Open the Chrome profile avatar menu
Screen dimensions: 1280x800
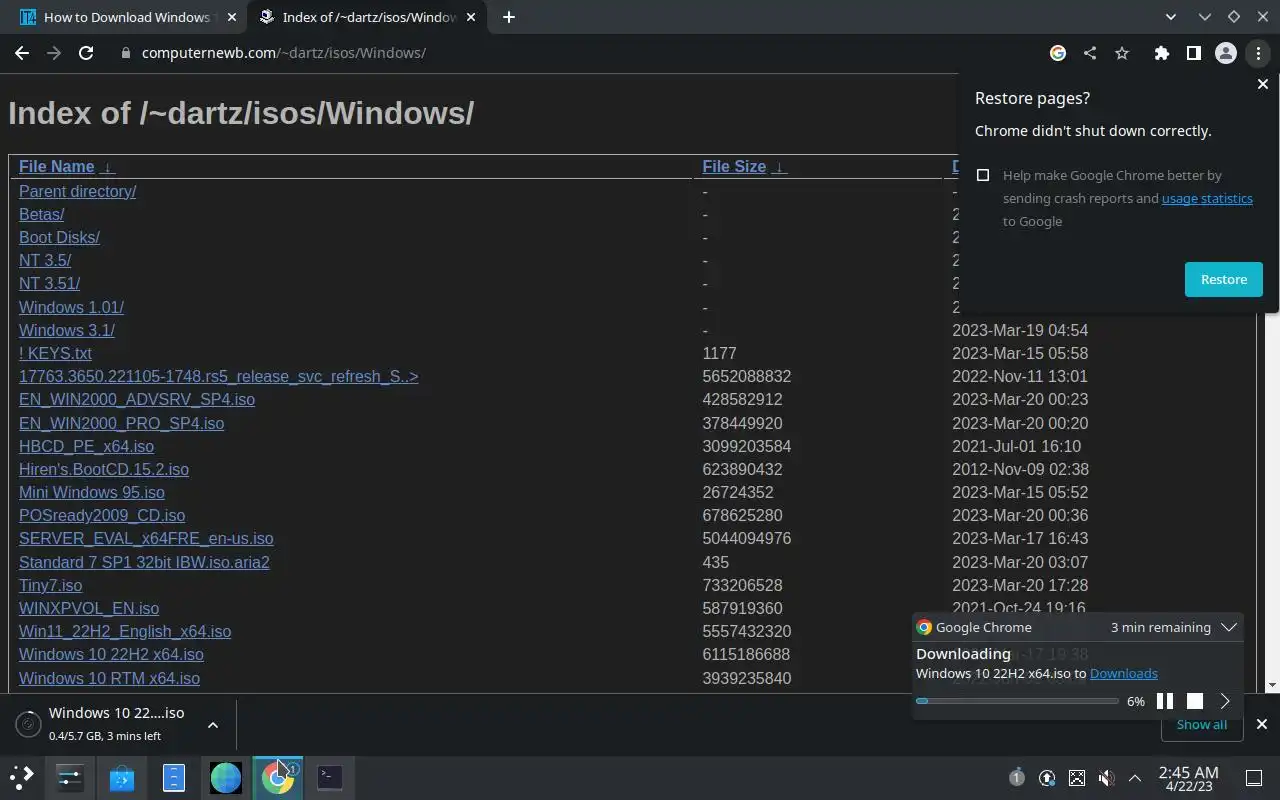[1225, 53]
